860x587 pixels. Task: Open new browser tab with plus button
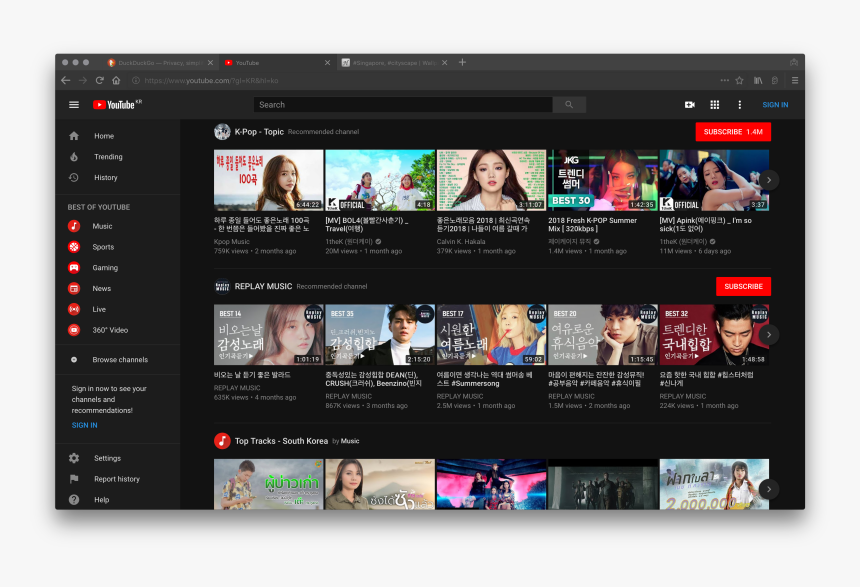462,63
